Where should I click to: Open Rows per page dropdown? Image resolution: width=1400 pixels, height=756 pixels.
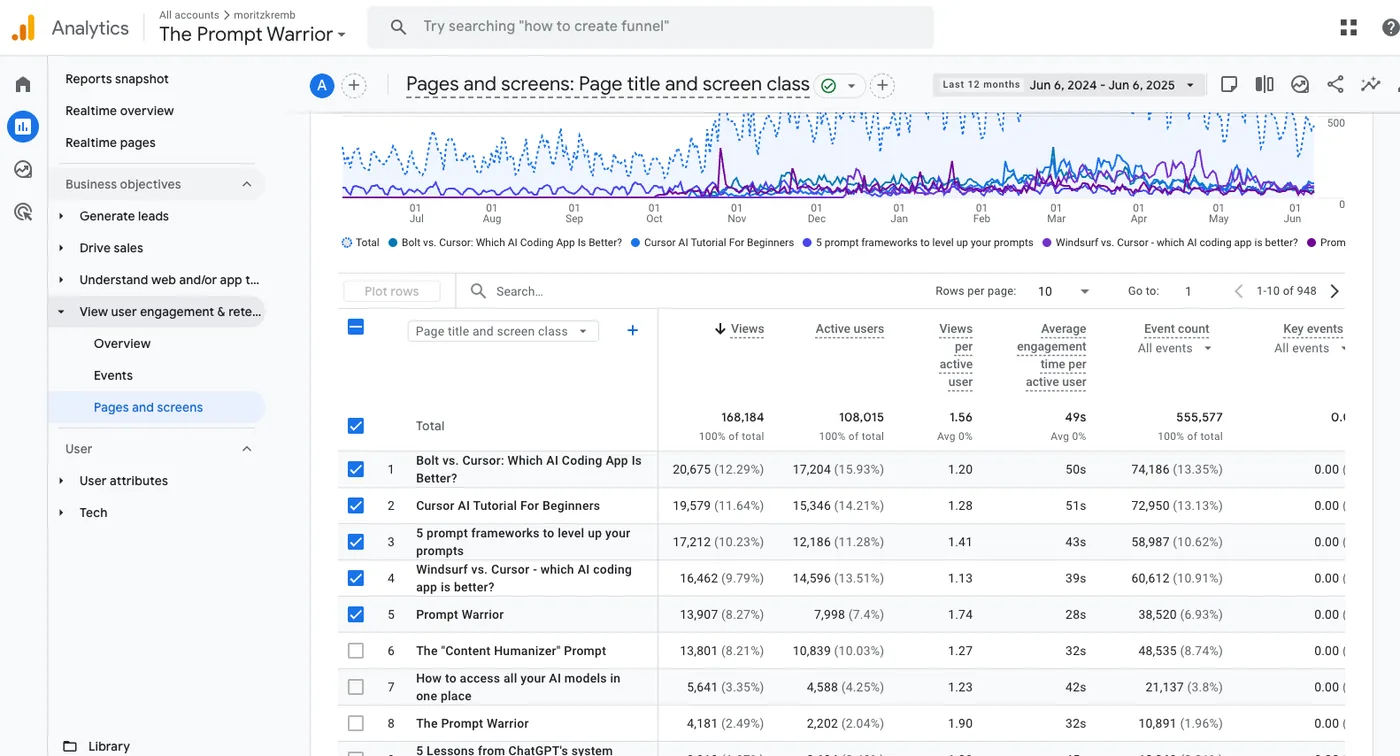[x=1063, y=291]
